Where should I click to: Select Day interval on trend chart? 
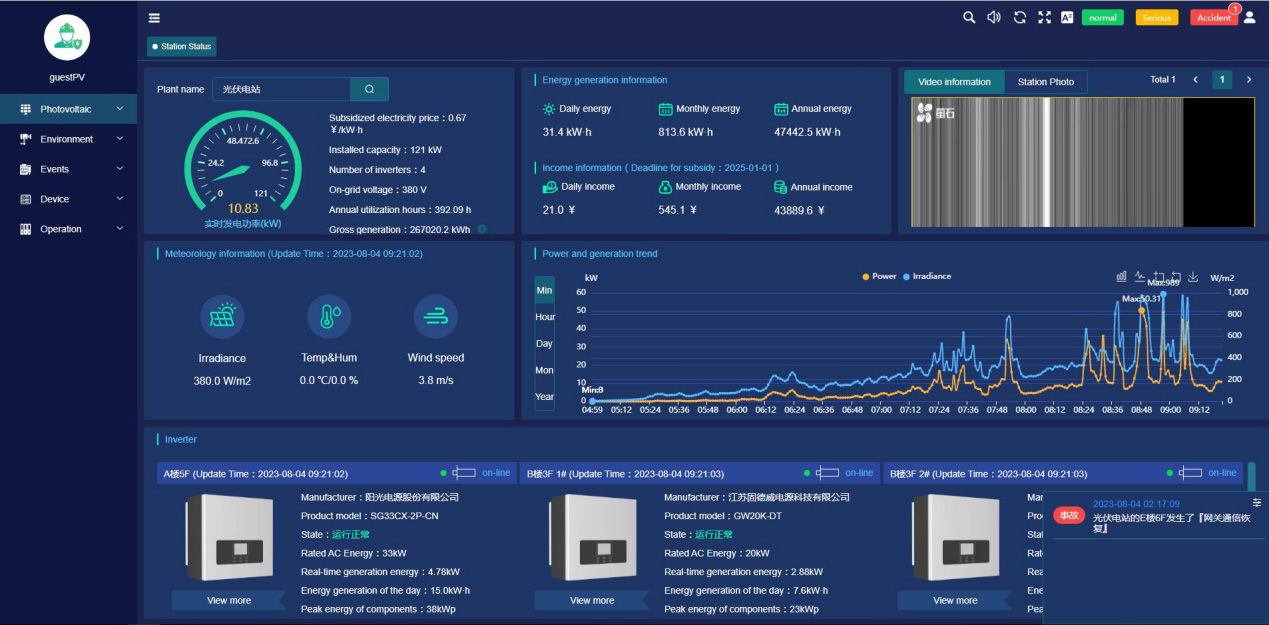544,344
